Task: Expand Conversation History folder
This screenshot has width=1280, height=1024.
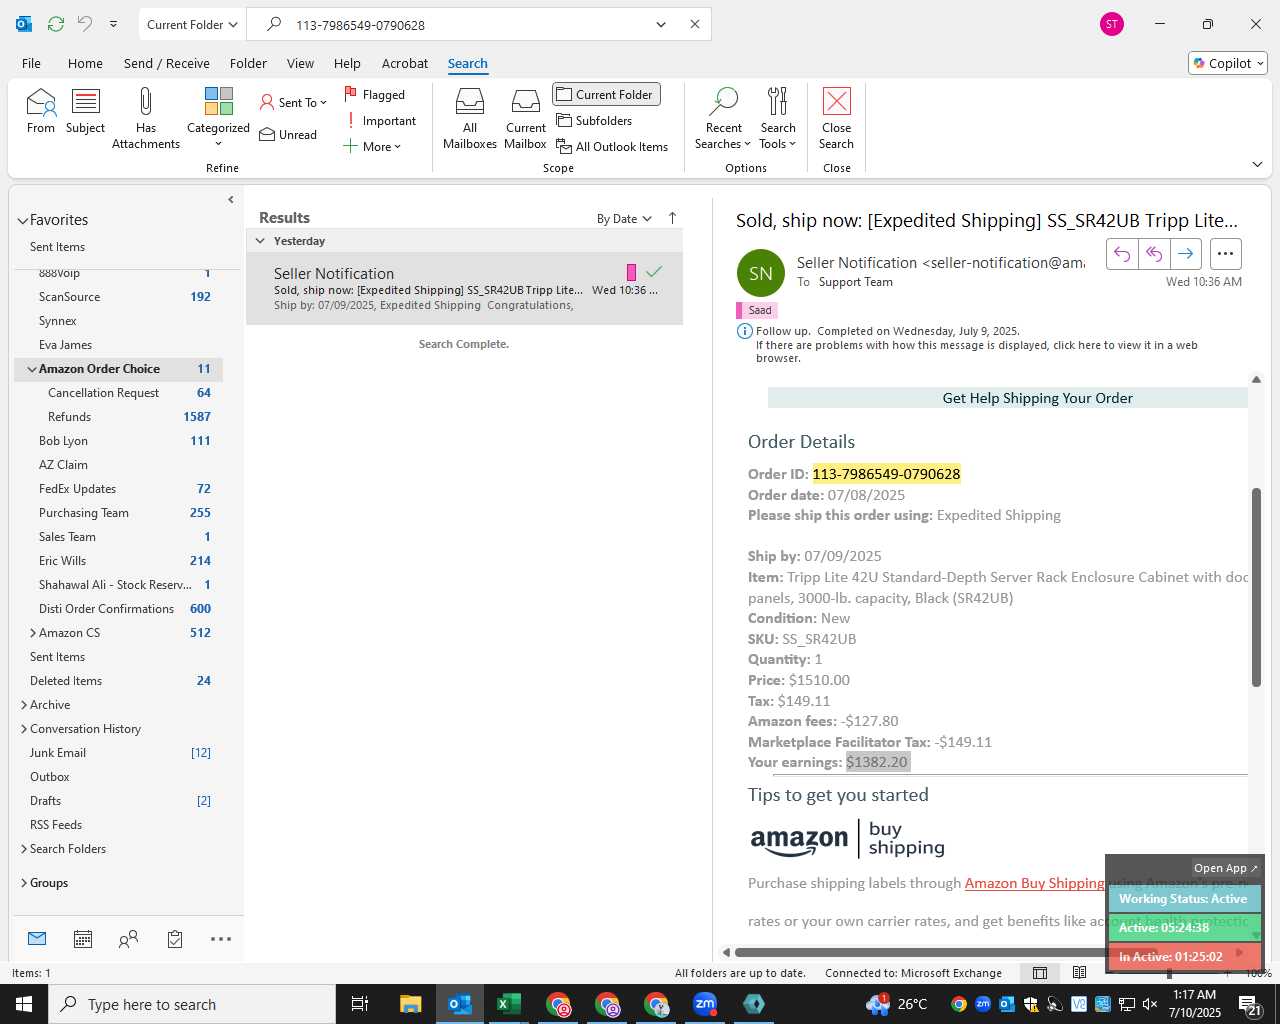Action: pos(23,729)
